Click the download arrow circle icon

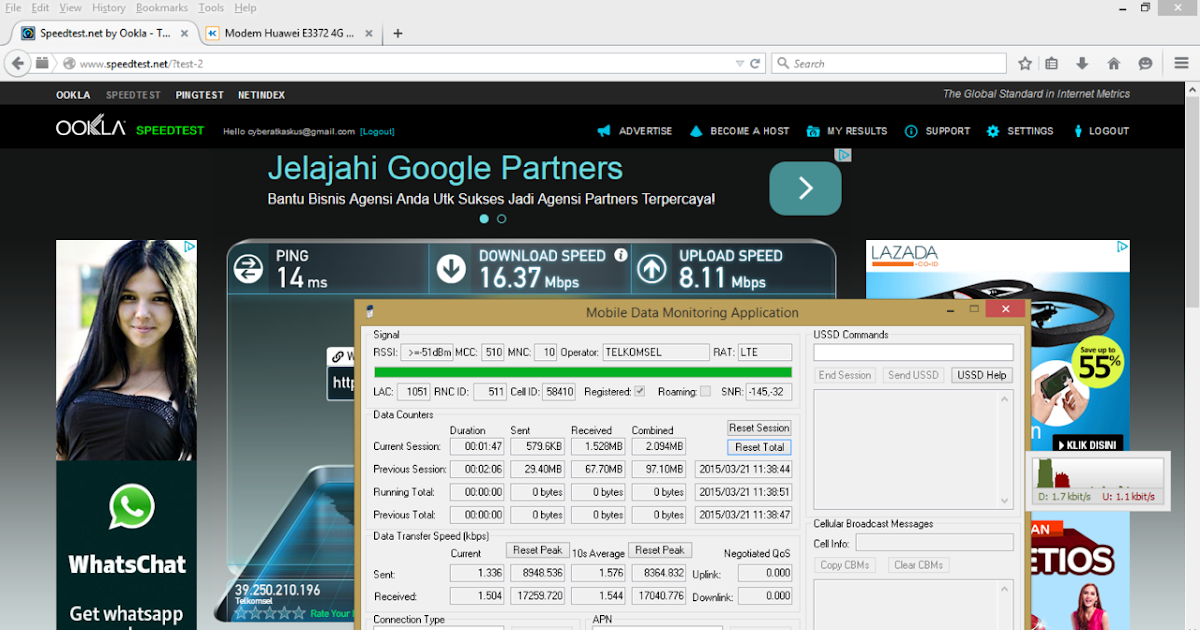452,268
